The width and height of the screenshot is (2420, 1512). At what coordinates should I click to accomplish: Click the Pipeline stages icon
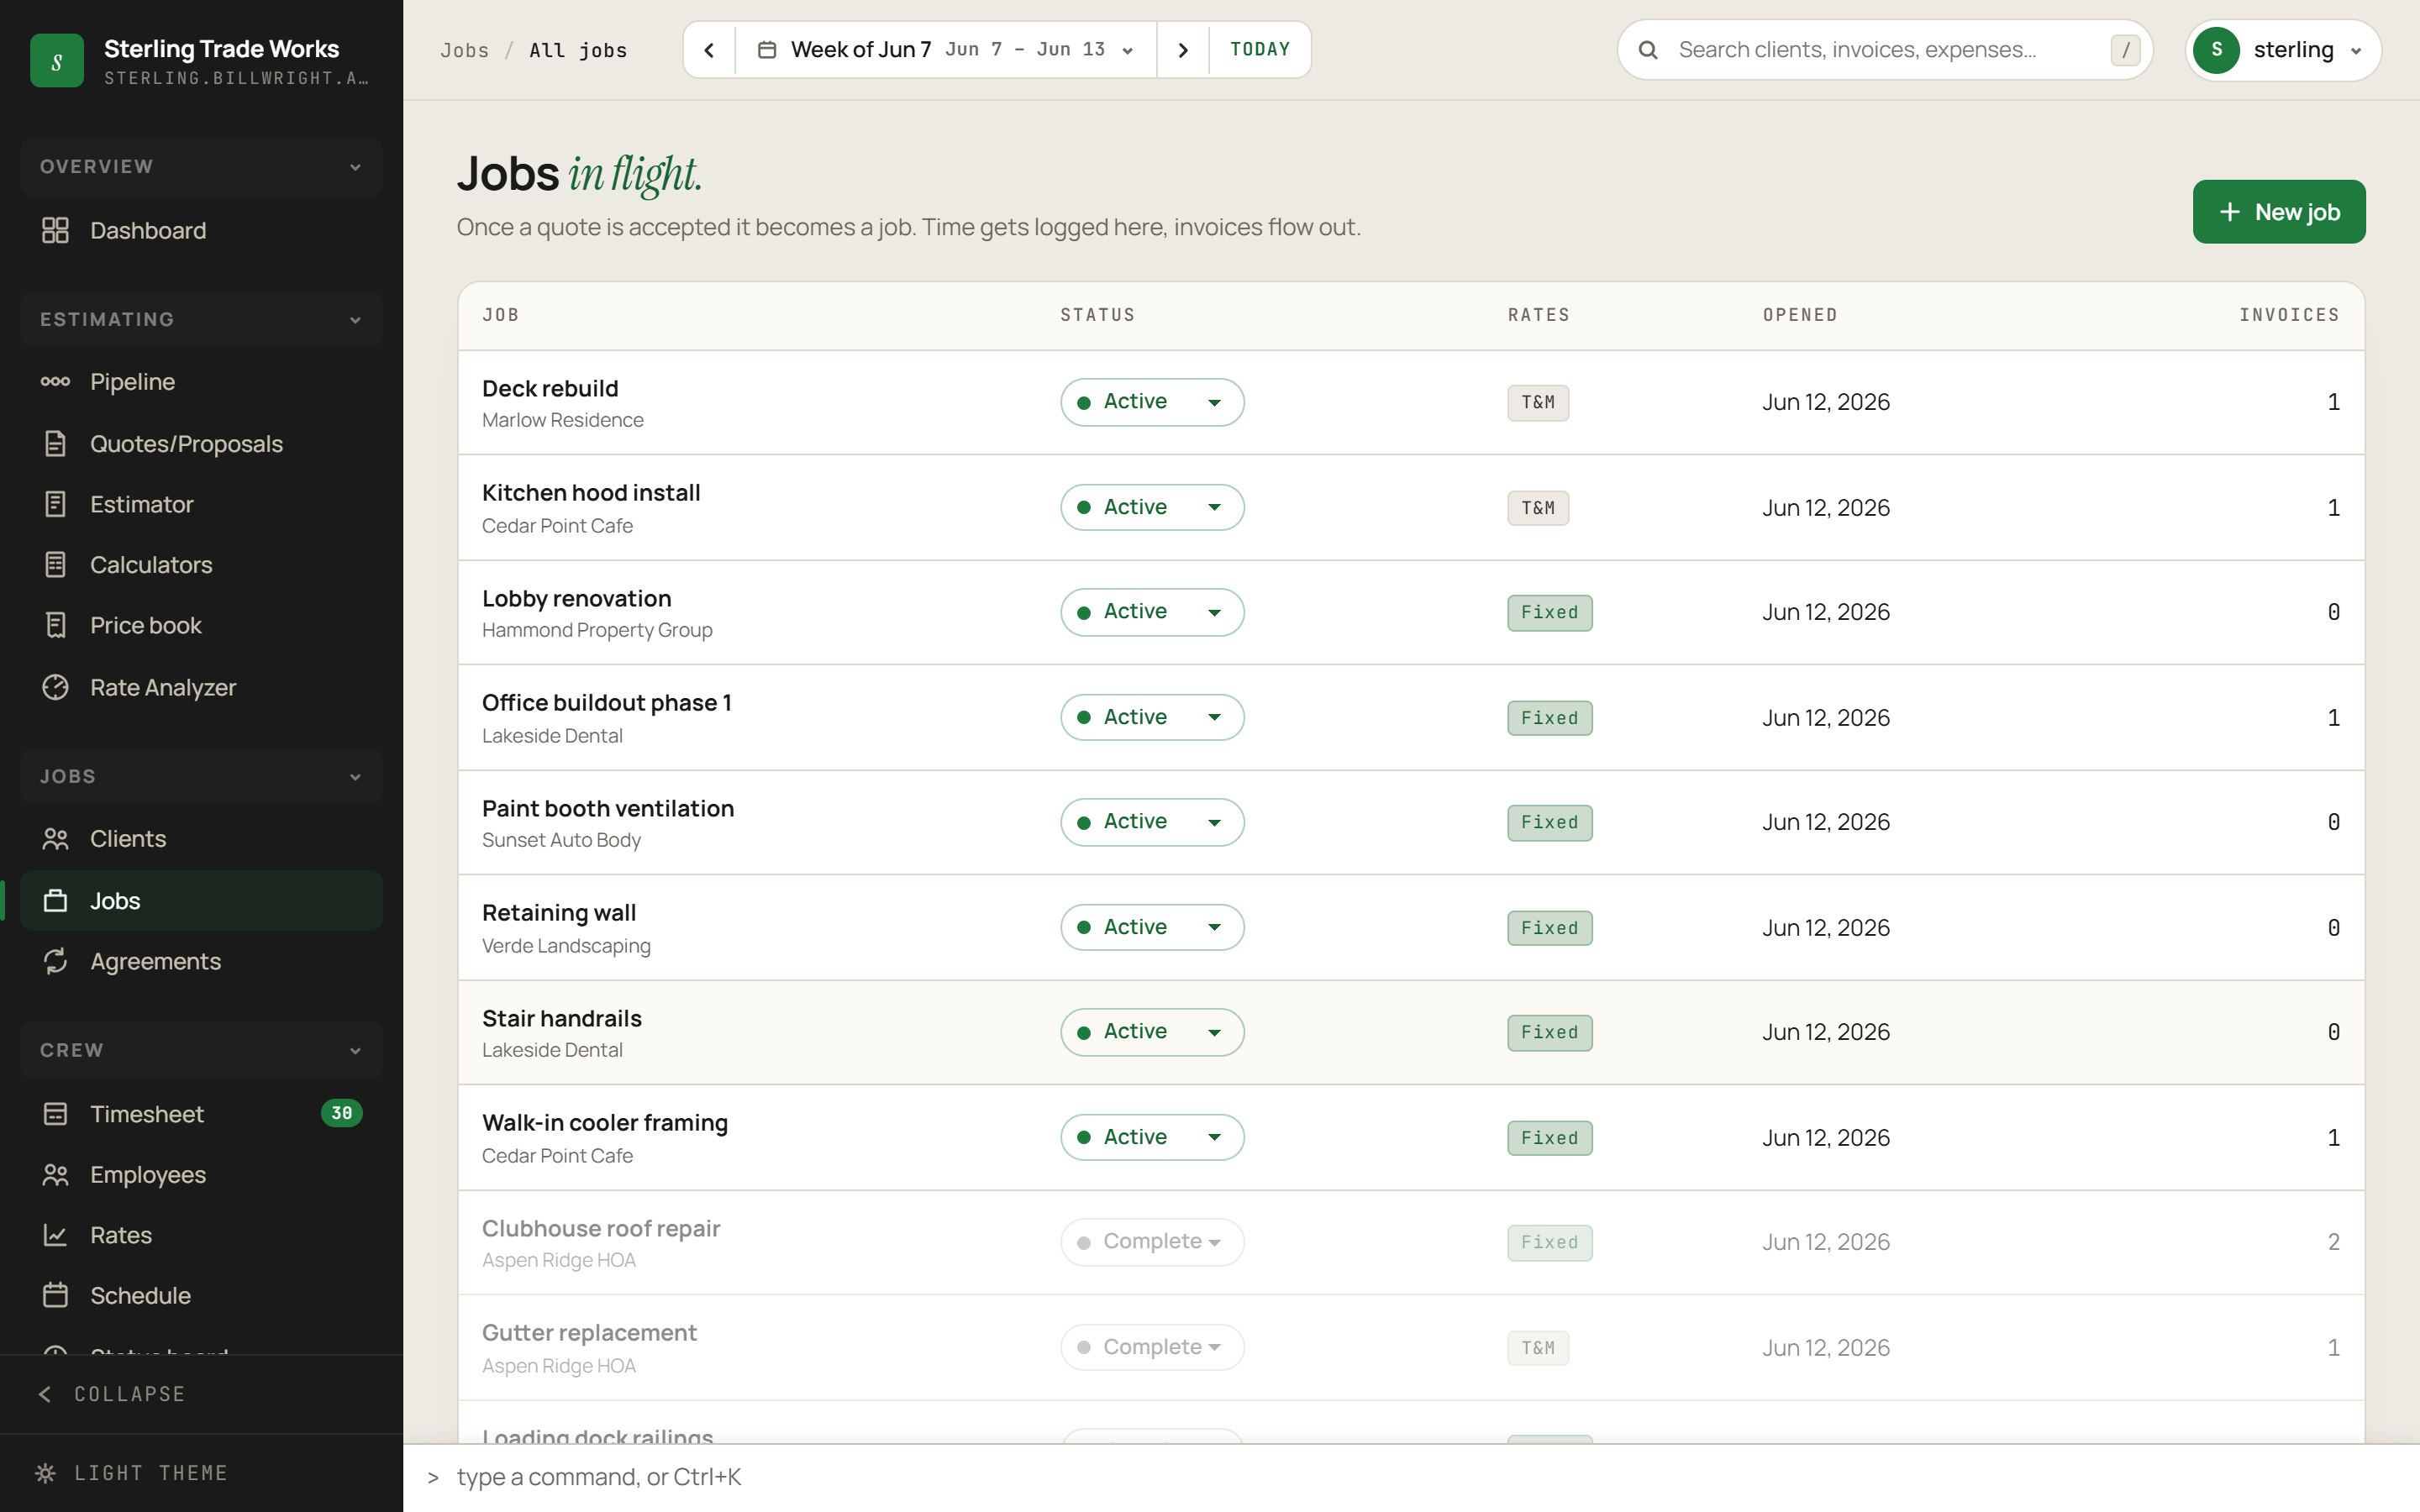55,382
